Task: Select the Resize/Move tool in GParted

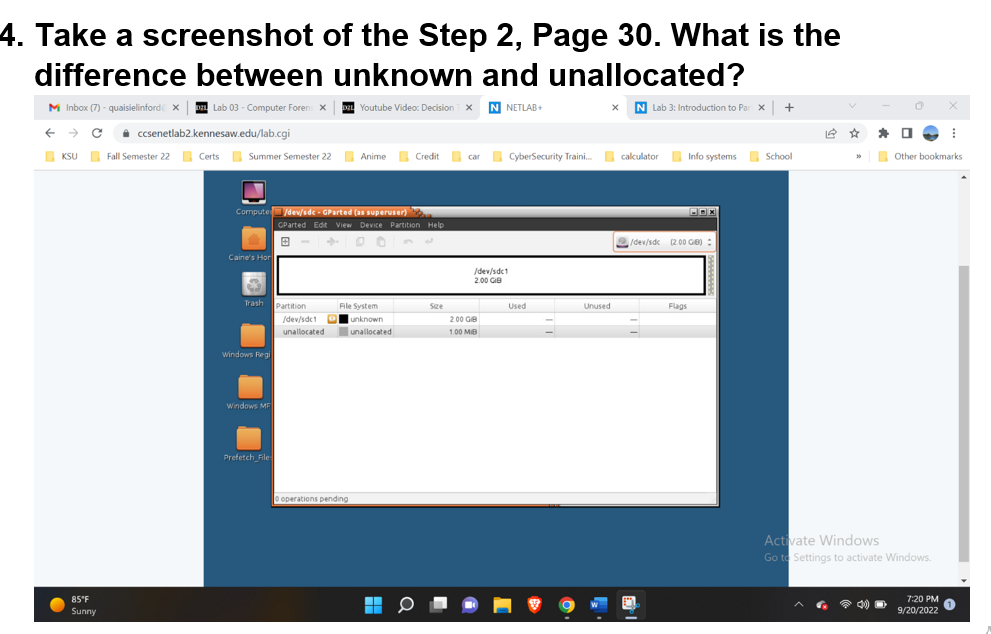Action: (x=332, y=241)
